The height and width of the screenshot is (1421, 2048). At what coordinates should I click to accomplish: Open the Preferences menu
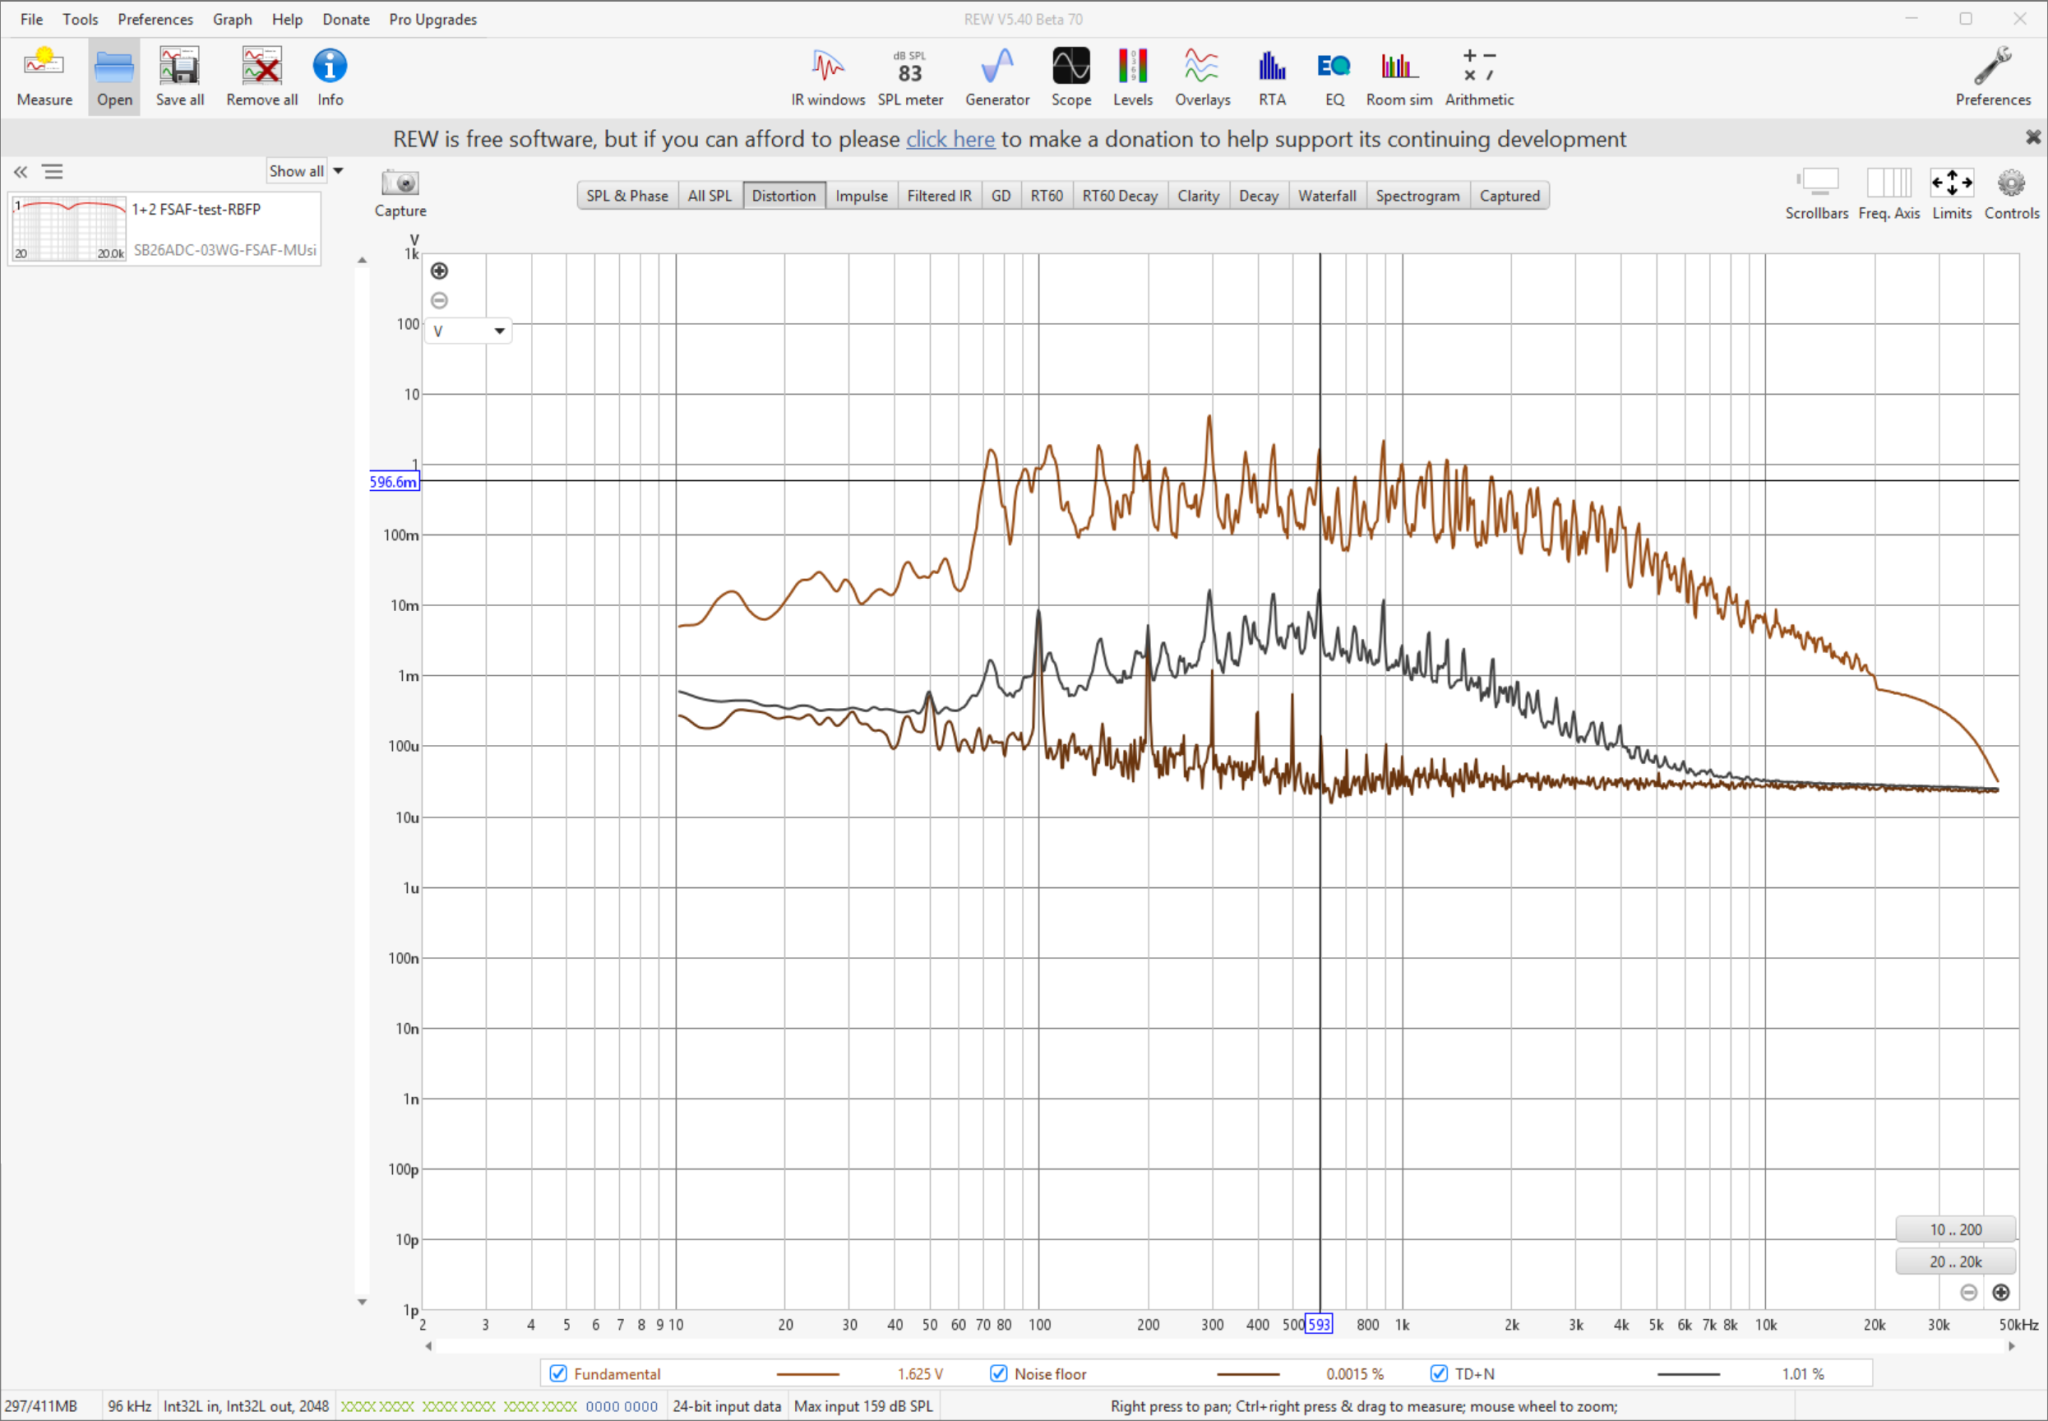155,19
